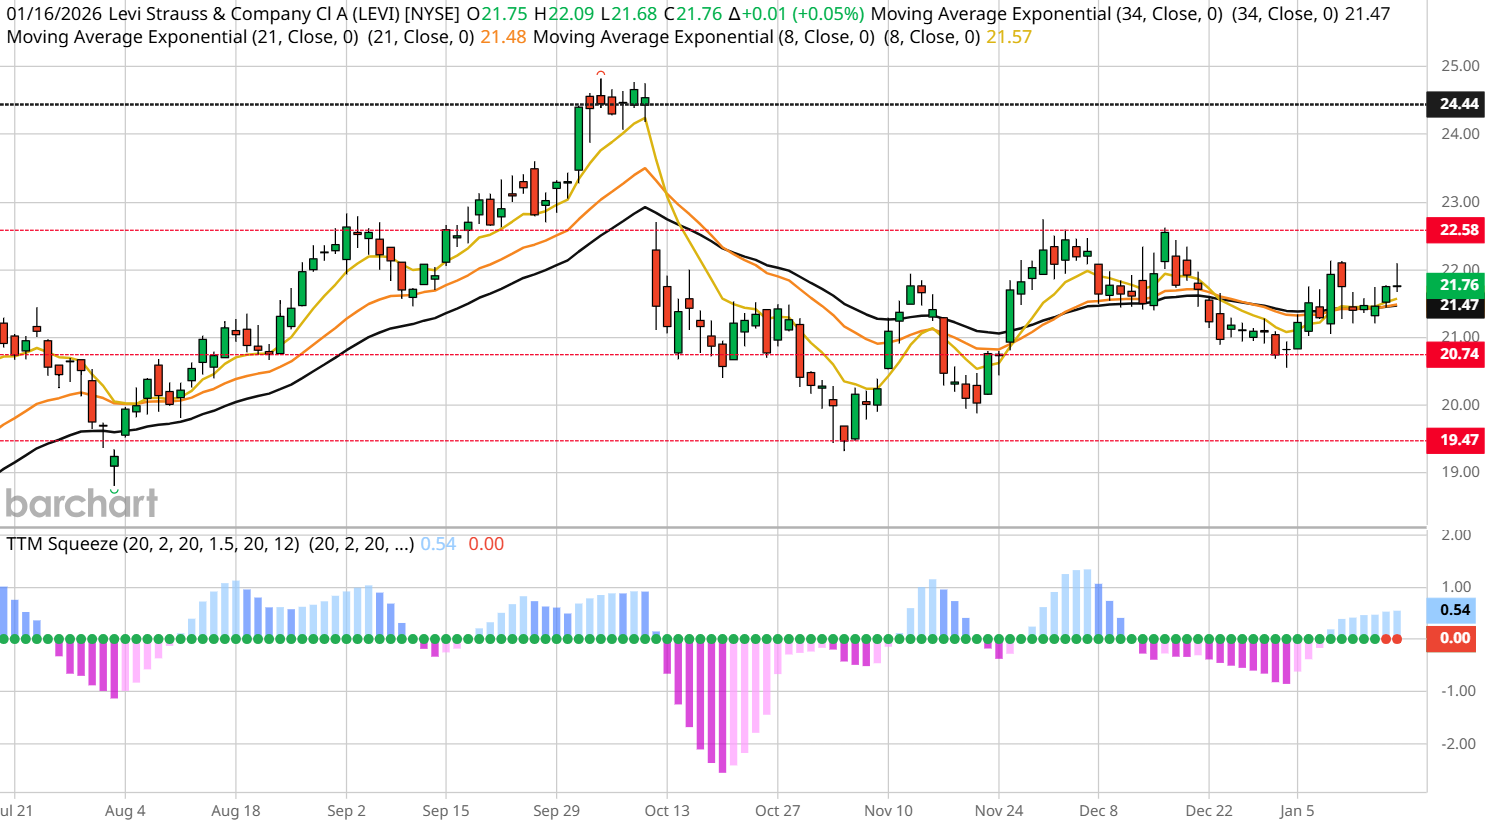Click the 01/16/2026 date in the chart header
1486x826 pixels.
(x=53, y=14)
